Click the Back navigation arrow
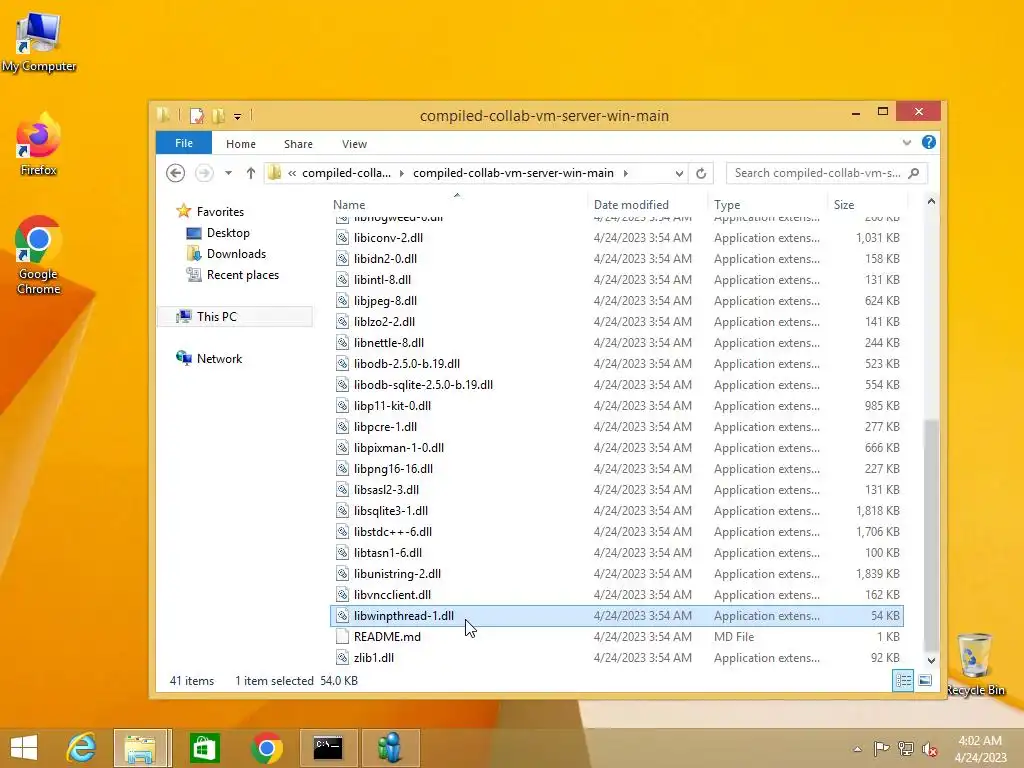This screenshot has width=1024, height=768. point(175,173)
